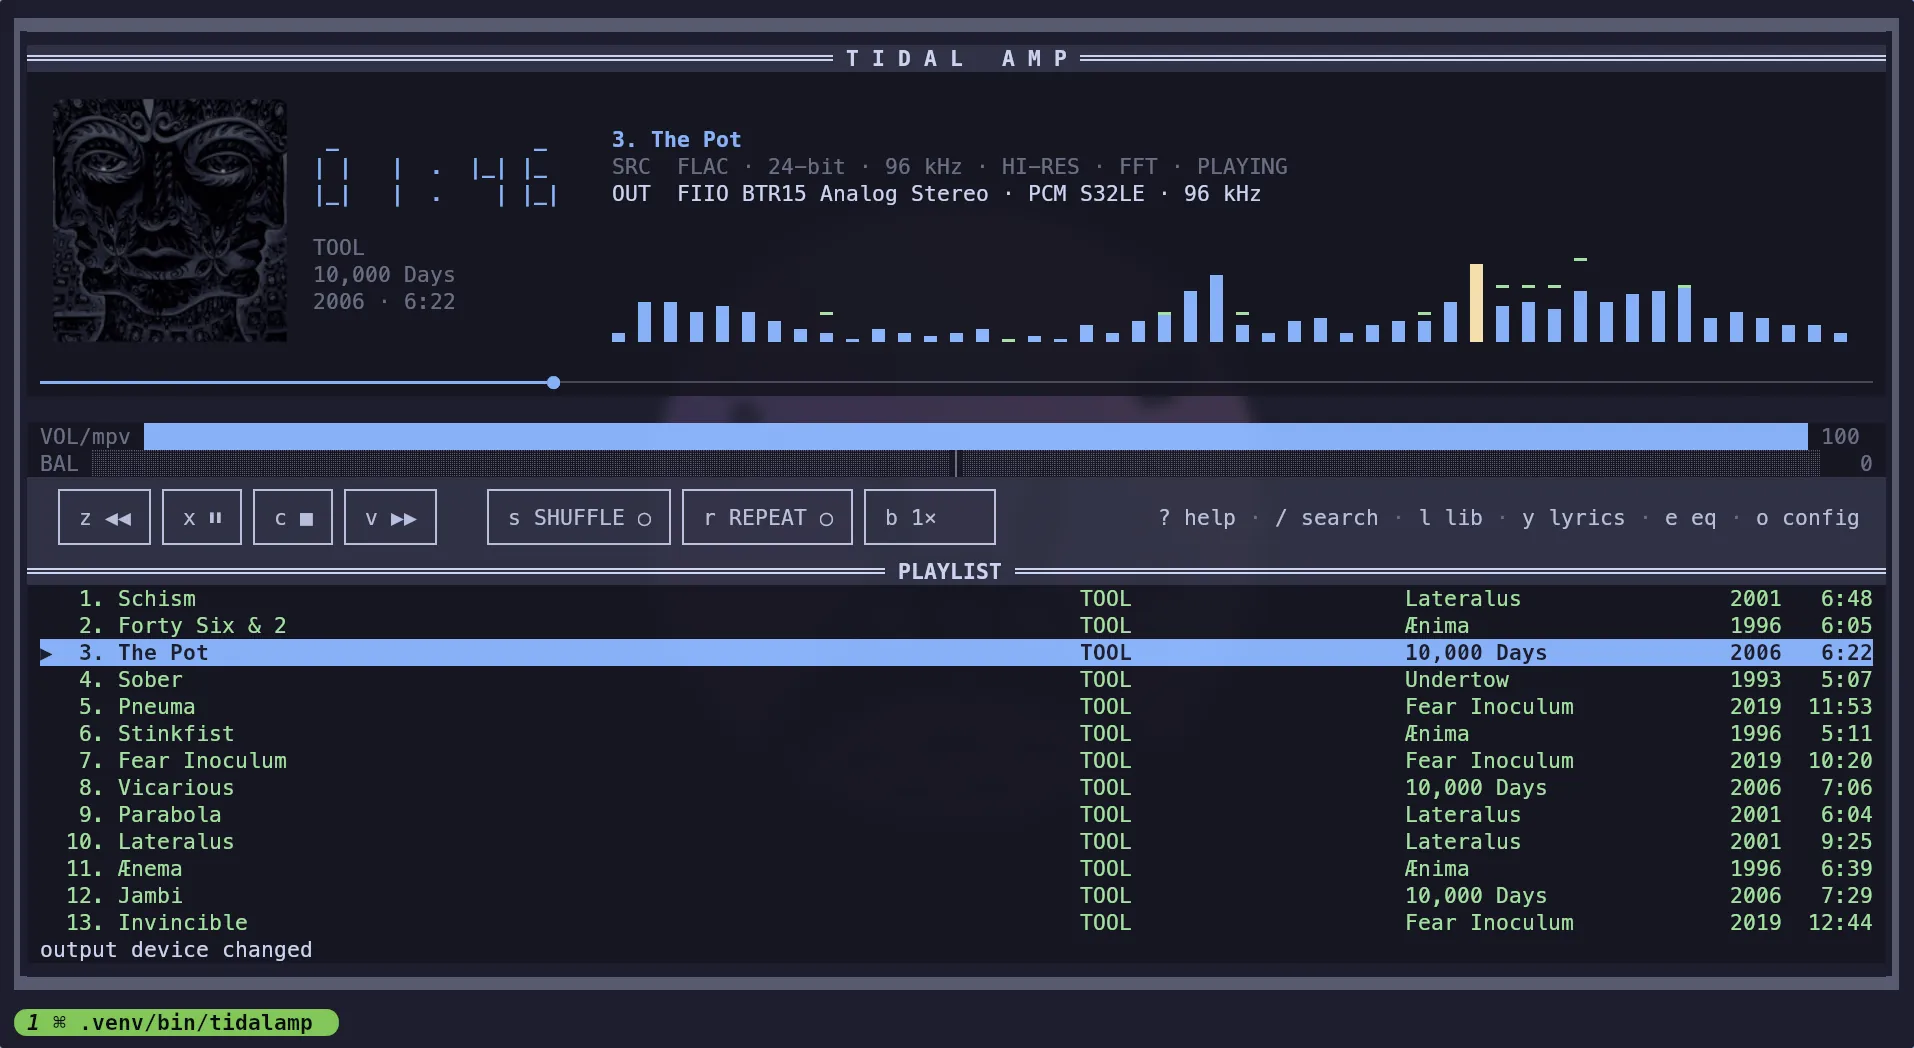Image resolution: width=1914 pixels, height=1048 pixels.
Task: Open config settings
Action: point(1807,518)
